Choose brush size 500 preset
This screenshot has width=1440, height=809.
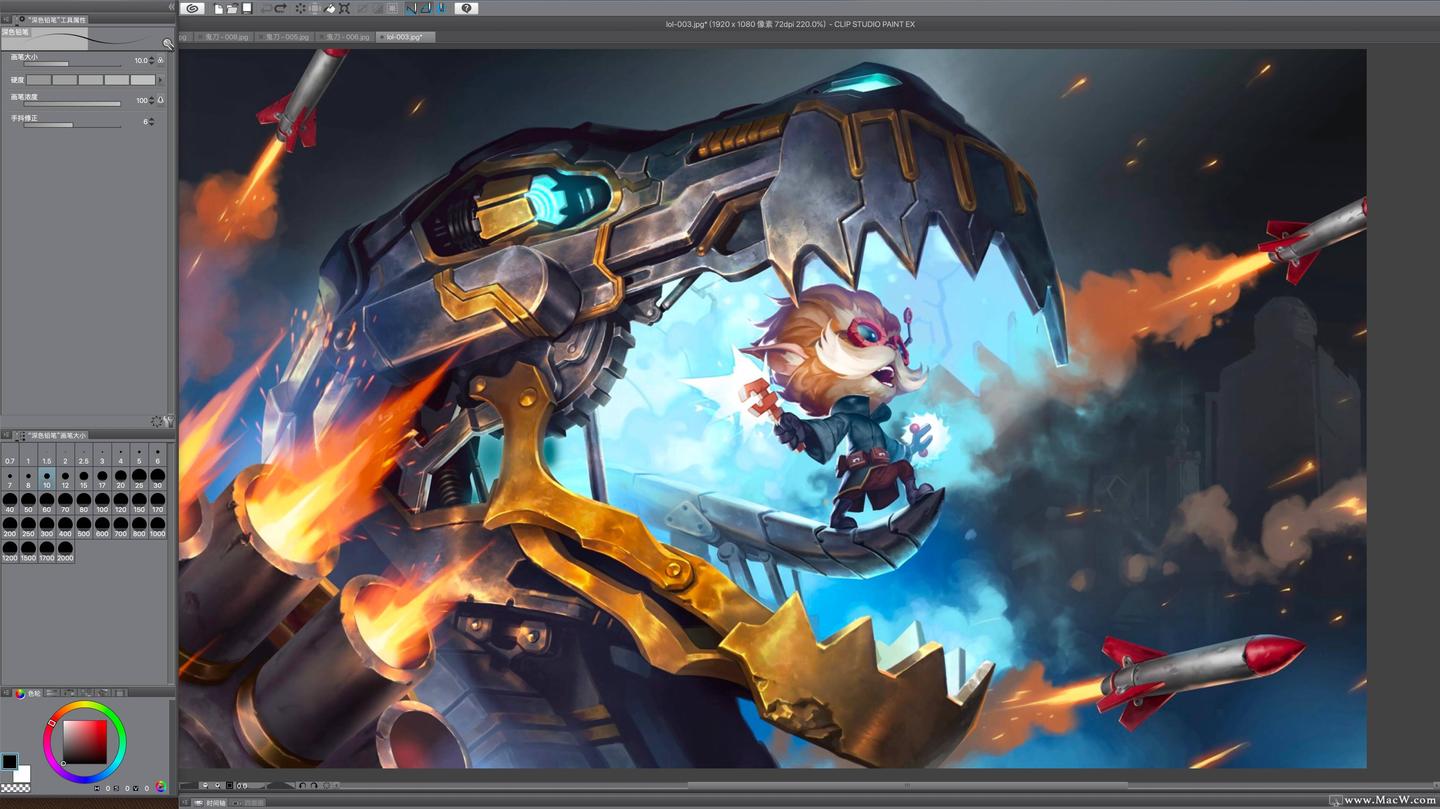point(83,528)
